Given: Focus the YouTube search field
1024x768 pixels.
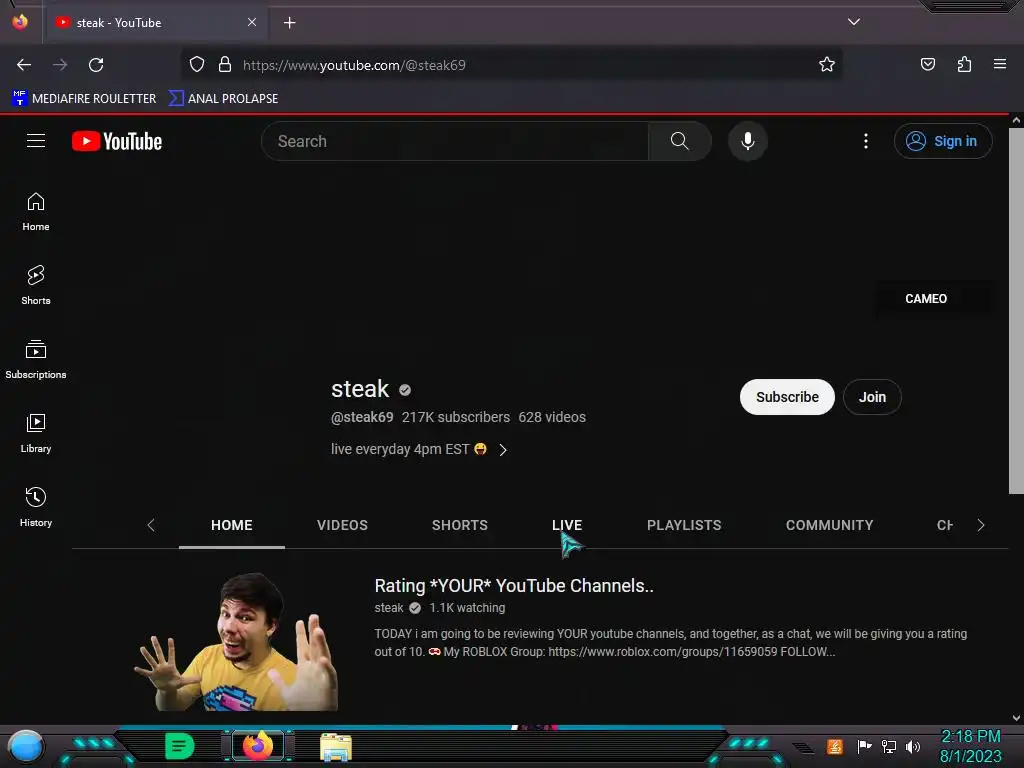Looking at the screenshot, I should click(455, 141).
